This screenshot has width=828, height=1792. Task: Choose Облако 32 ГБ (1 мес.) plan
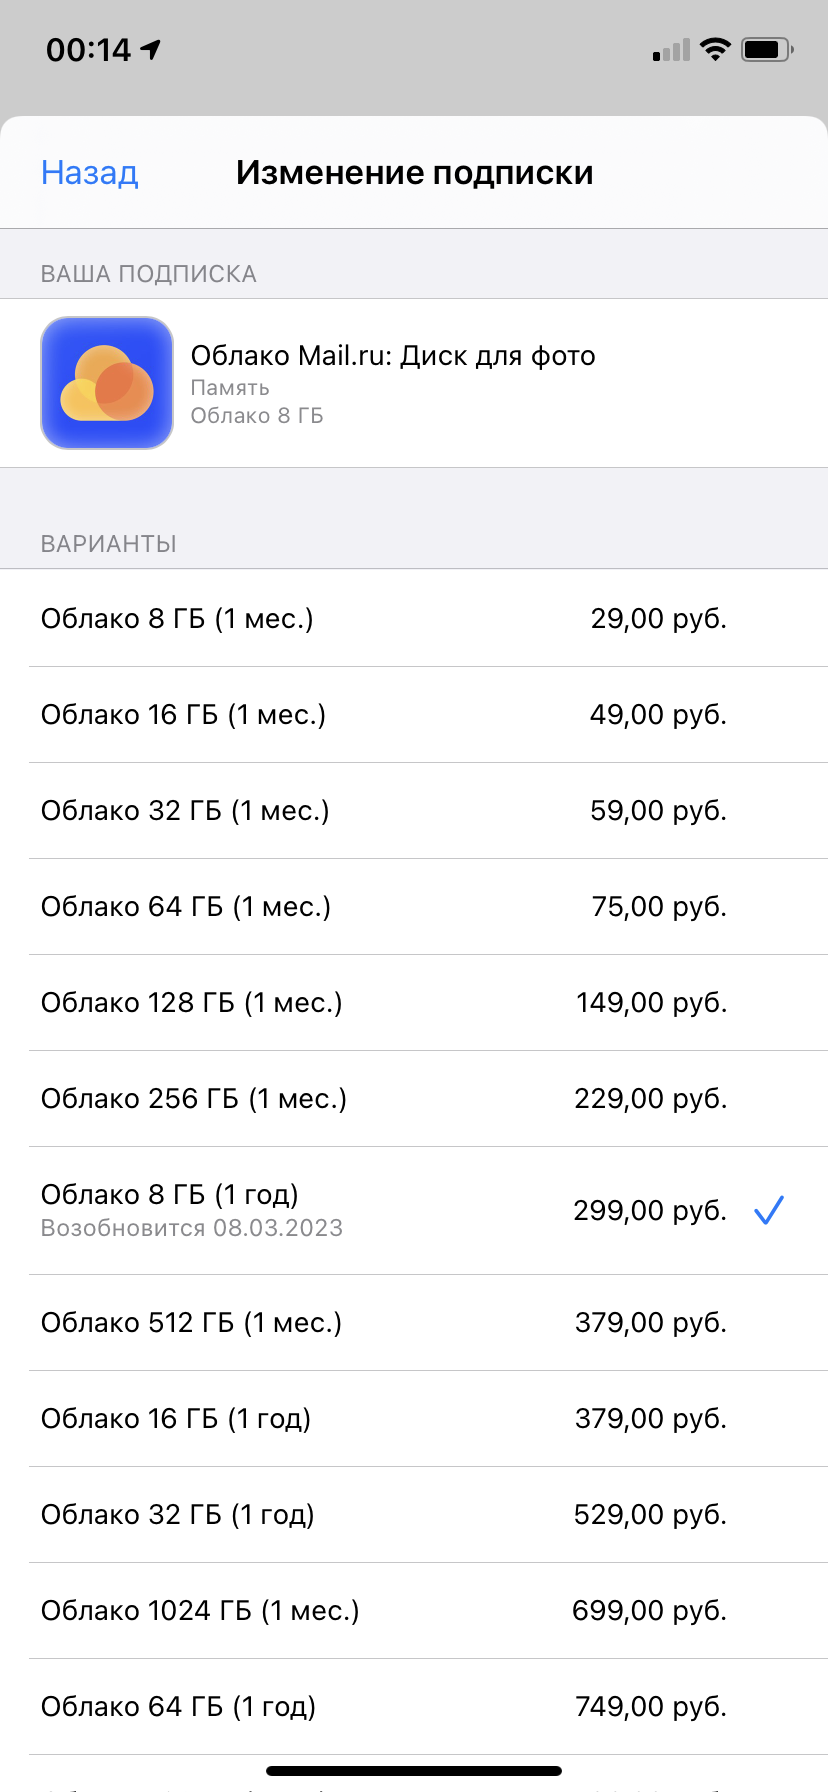[x=414, y=811]
